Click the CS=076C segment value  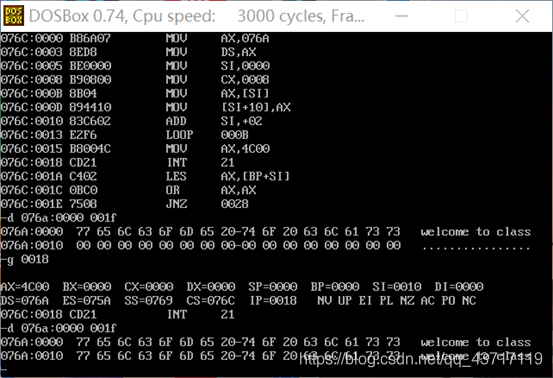(211, 300)
